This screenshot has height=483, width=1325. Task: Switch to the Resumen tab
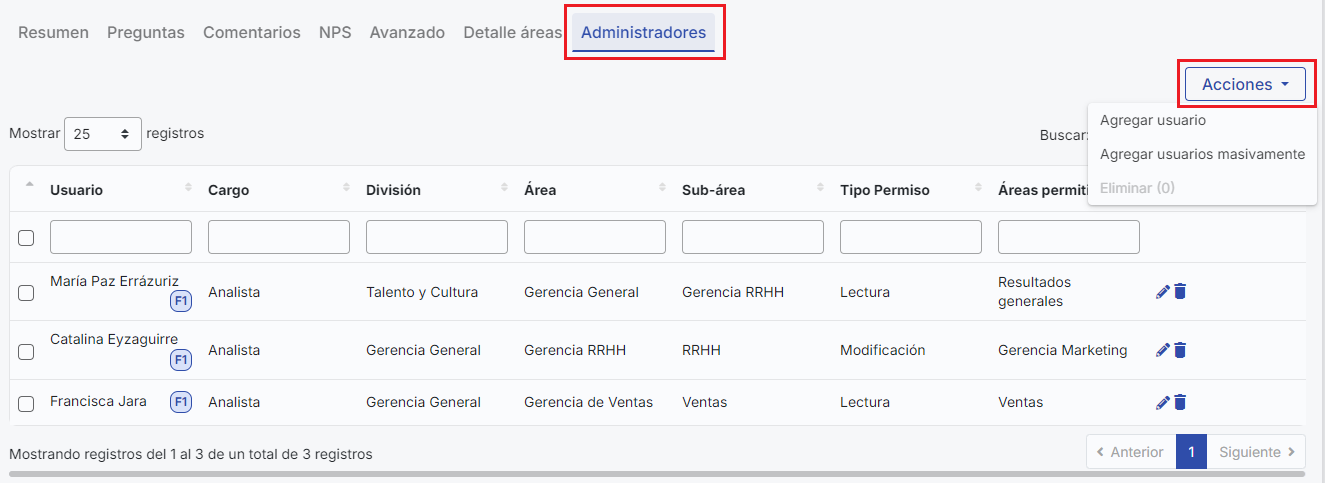pos(53,32)
